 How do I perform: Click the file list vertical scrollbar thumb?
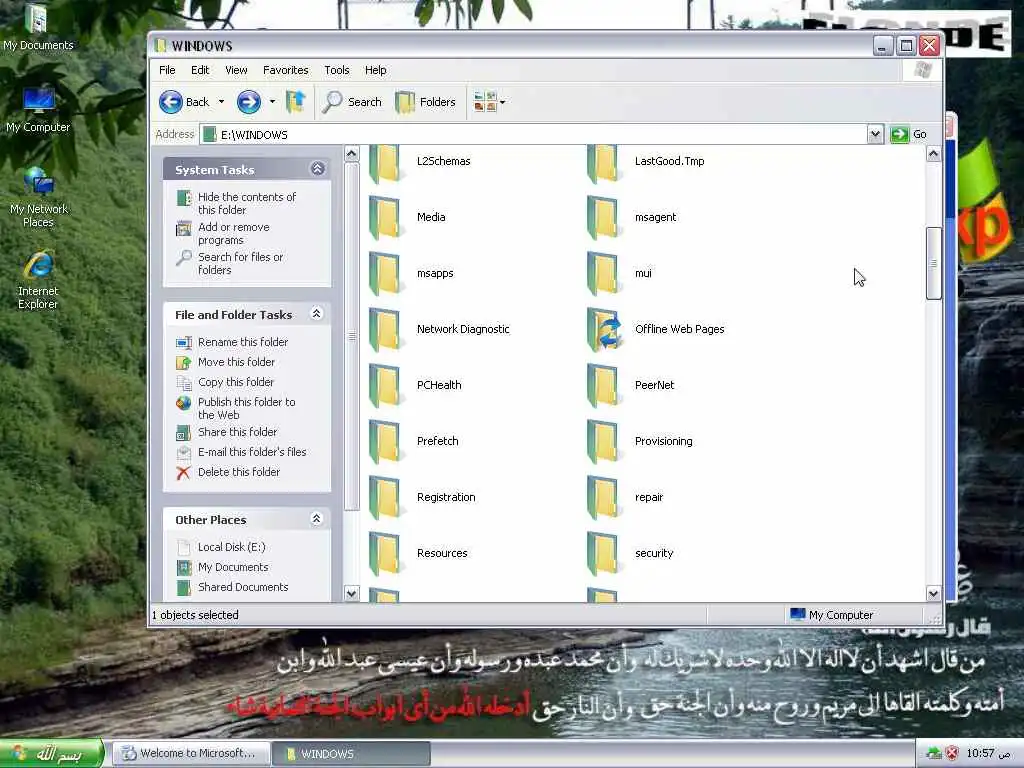[933, 263]
